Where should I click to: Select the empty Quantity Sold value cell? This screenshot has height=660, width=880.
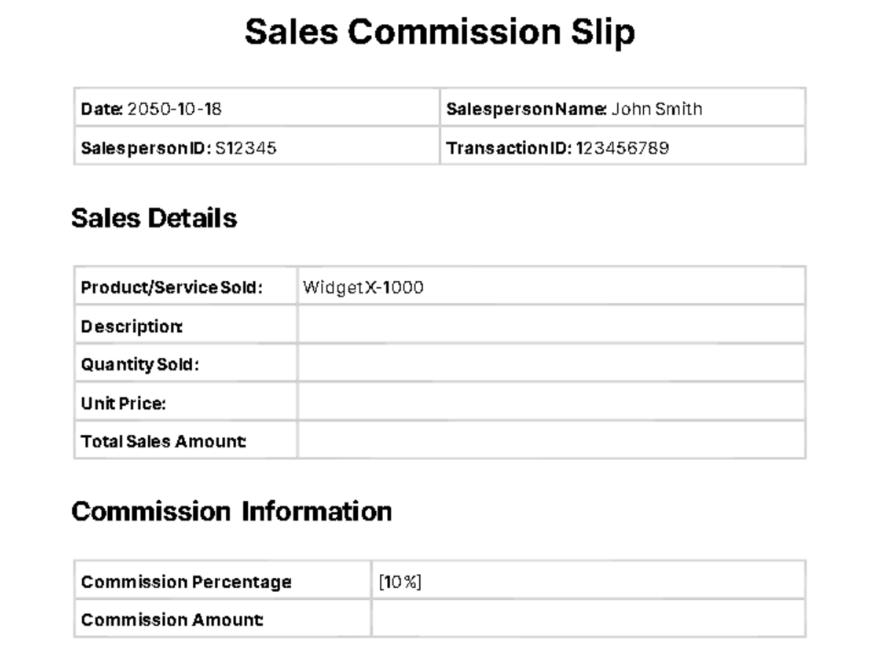click(x=550, y=365)
